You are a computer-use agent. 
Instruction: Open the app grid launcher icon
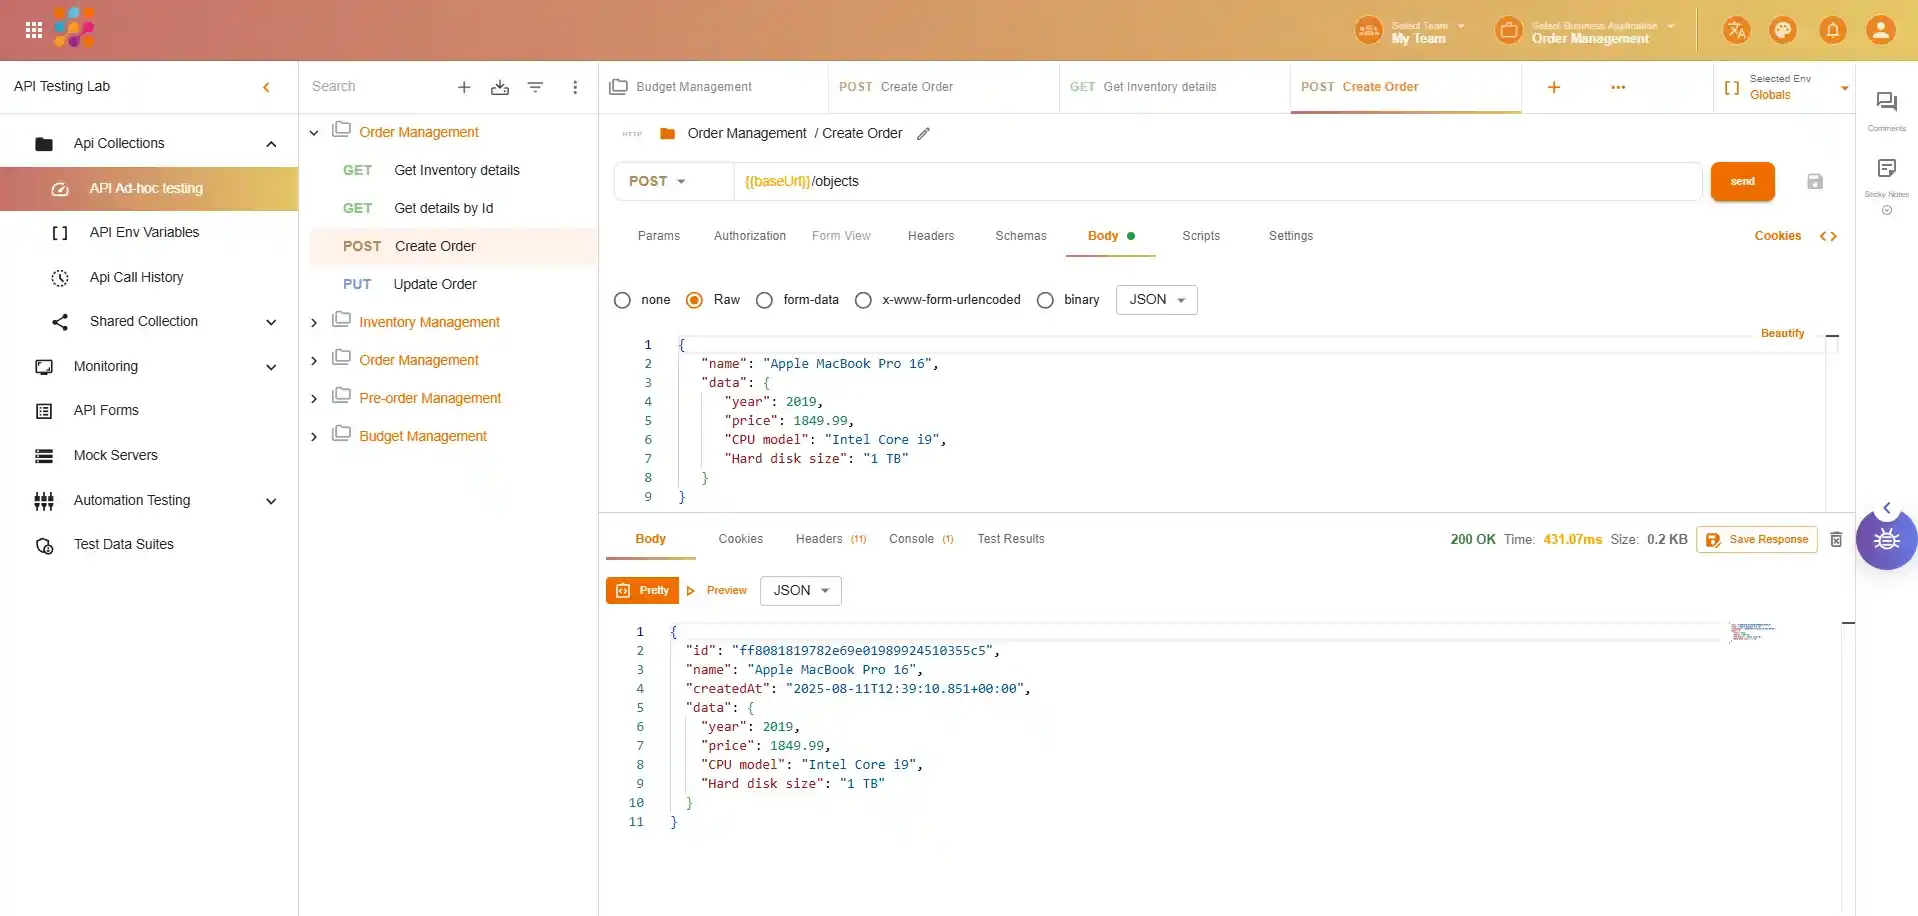(x=33, y=30)
